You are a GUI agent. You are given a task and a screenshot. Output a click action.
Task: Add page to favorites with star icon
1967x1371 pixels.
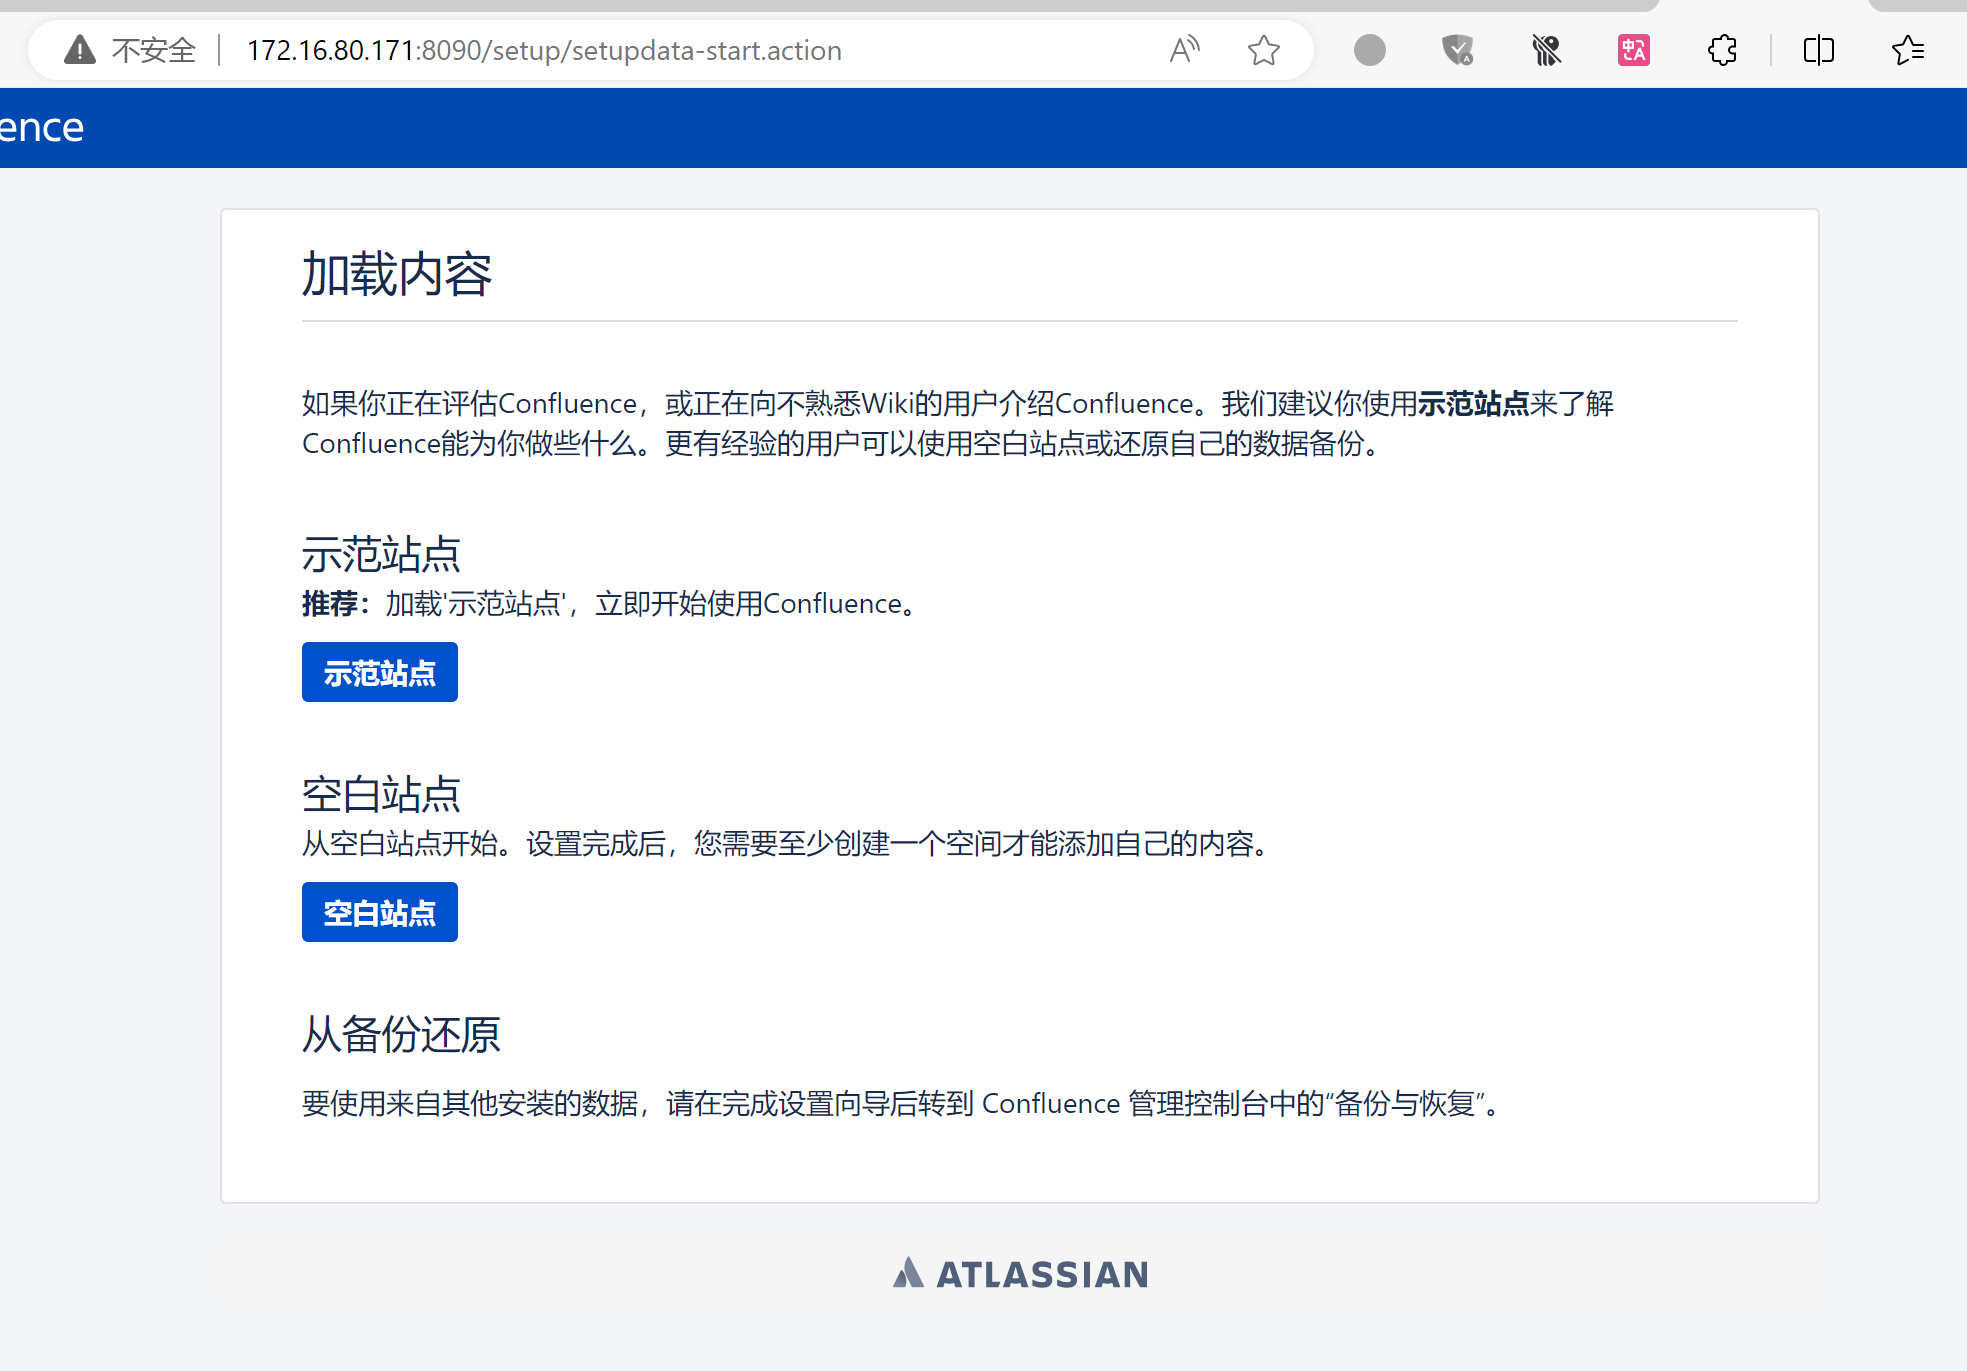[x=1264, y=50]
